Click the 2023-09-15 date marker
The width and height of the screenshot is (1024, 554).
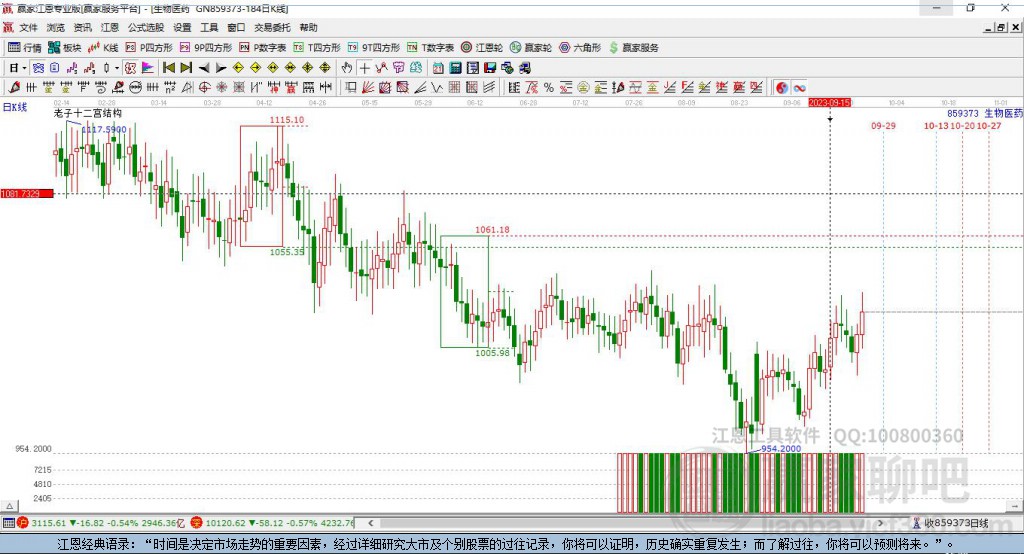point(829,103)
